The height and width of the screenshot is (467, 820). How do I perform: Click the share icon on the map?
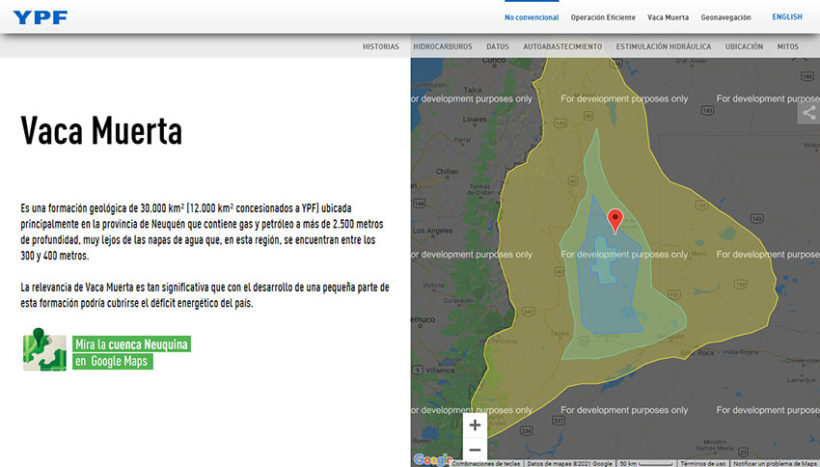click(x=808, y=113)
